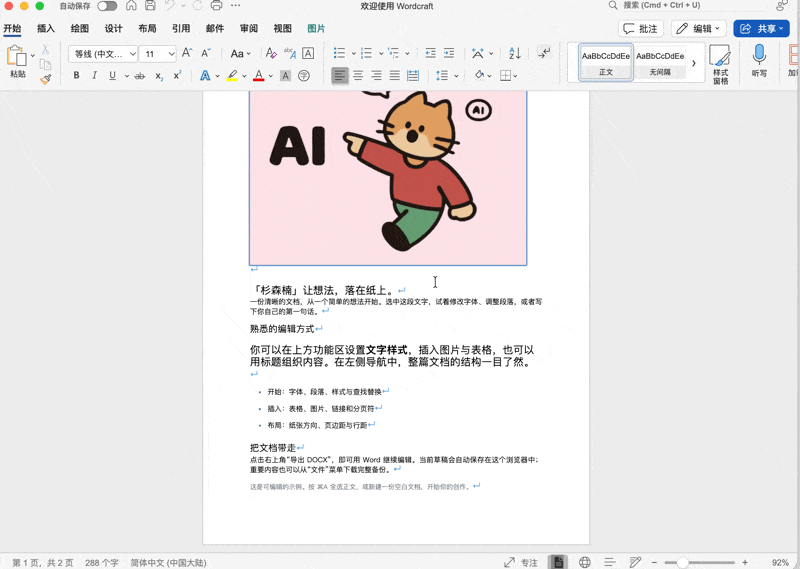This screenshot has height=569, width=800.
Task: Toggle superscript formatting
Action: click(x=177, y=76)
